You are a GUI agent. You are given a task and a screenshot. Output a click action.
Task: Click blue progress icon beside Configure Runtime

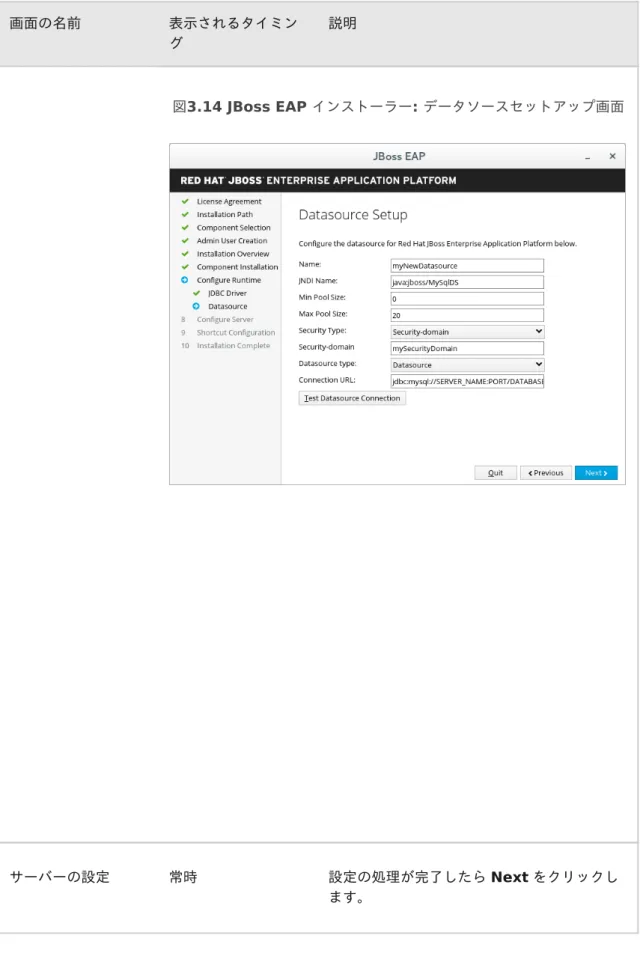coord(185,280)
